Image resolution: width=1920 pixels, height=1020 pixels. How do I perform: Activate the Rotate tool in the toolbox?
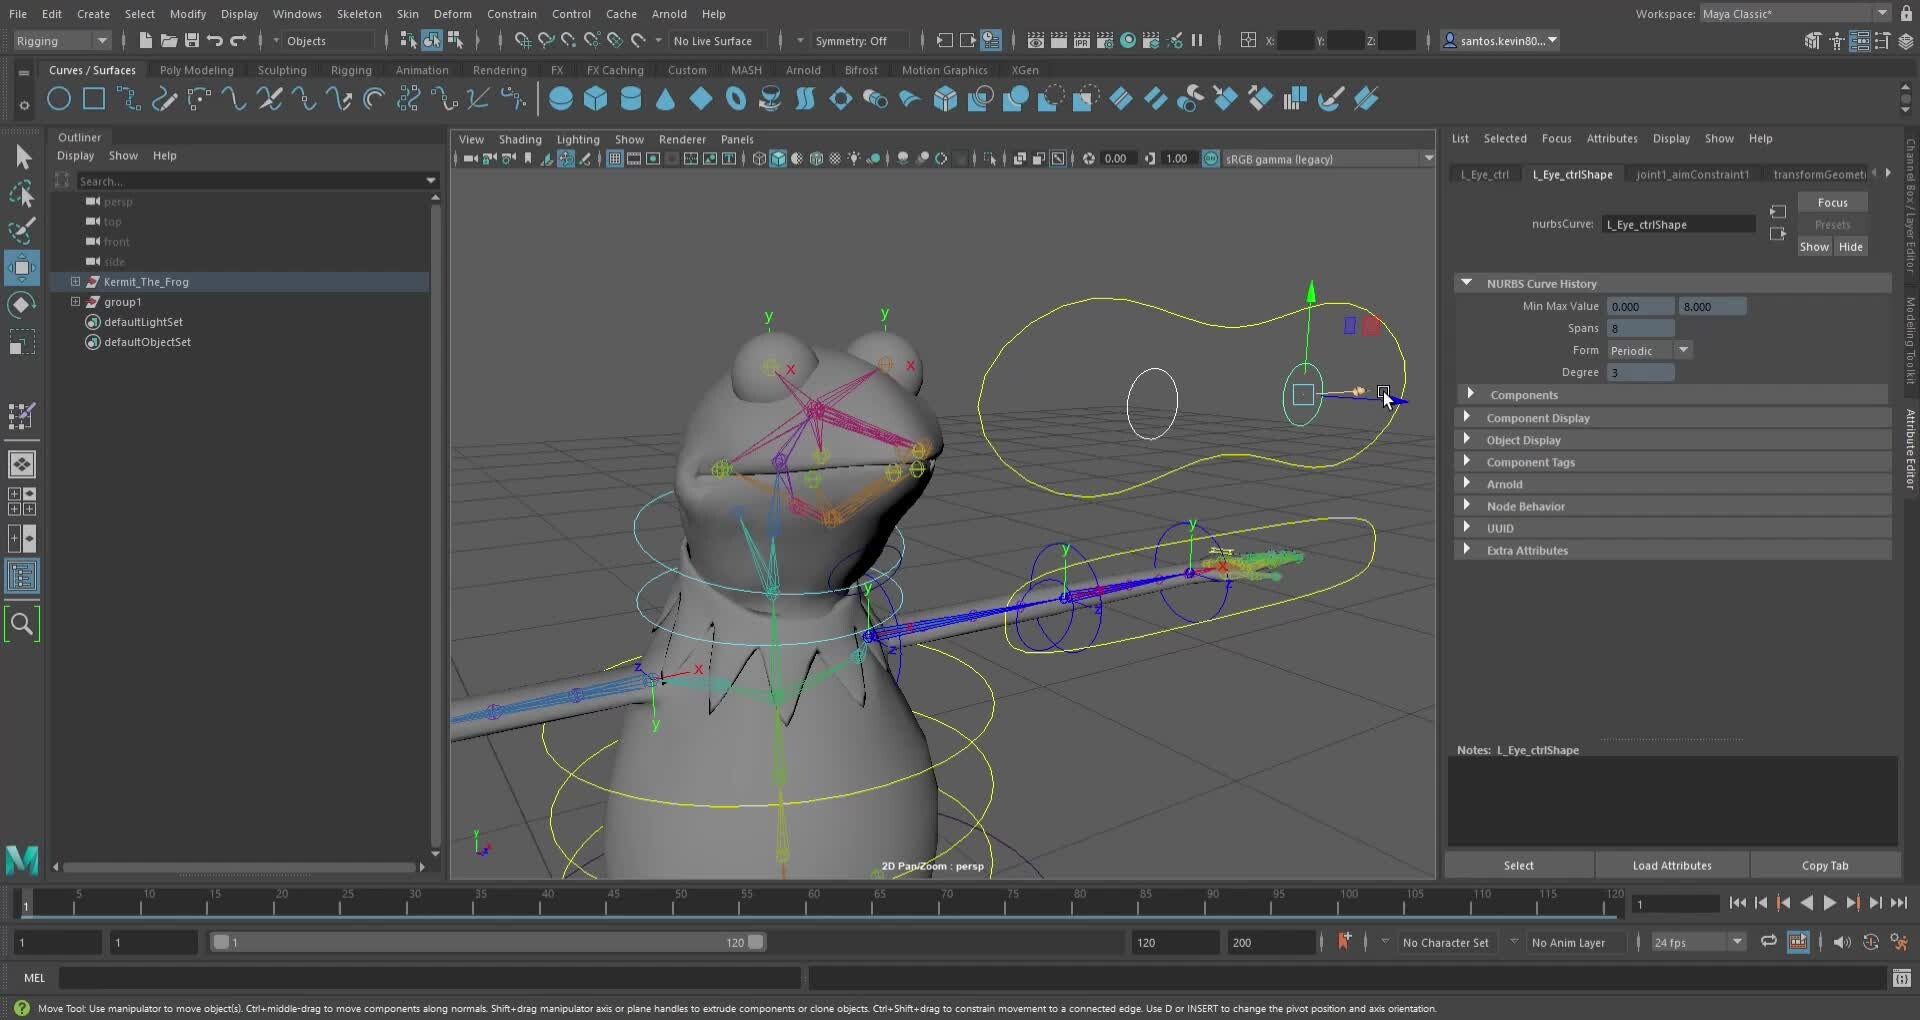22,305
